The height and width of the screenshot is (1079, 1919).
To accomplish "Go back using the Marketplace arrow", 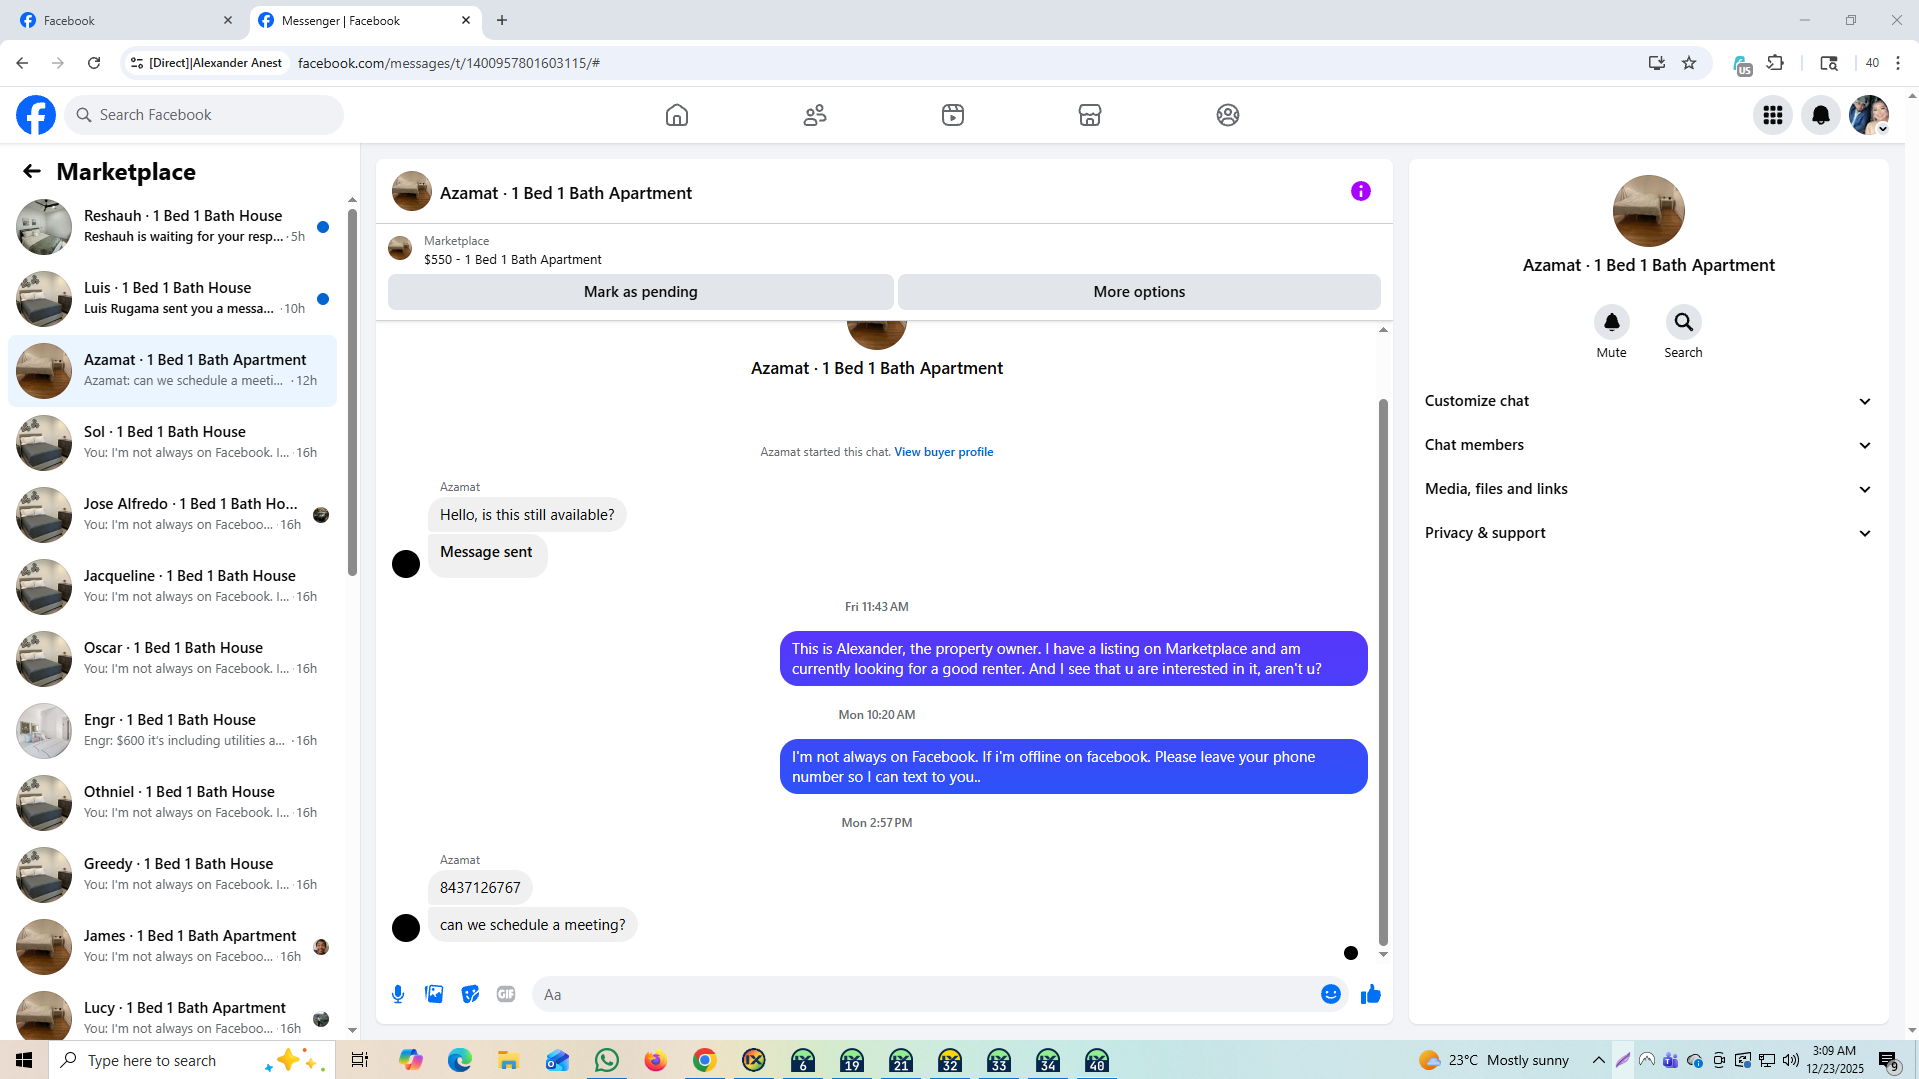I will click(32, 171).
